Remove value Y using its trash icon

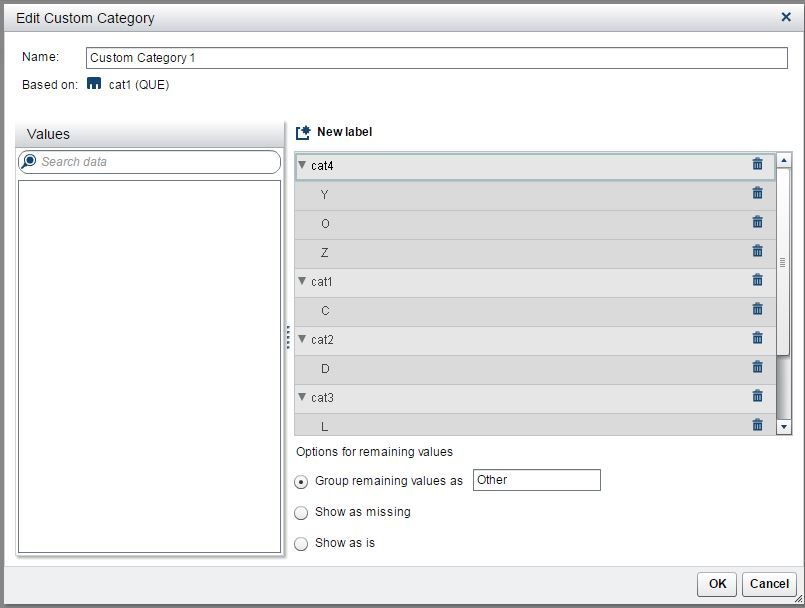pos(757,193)
